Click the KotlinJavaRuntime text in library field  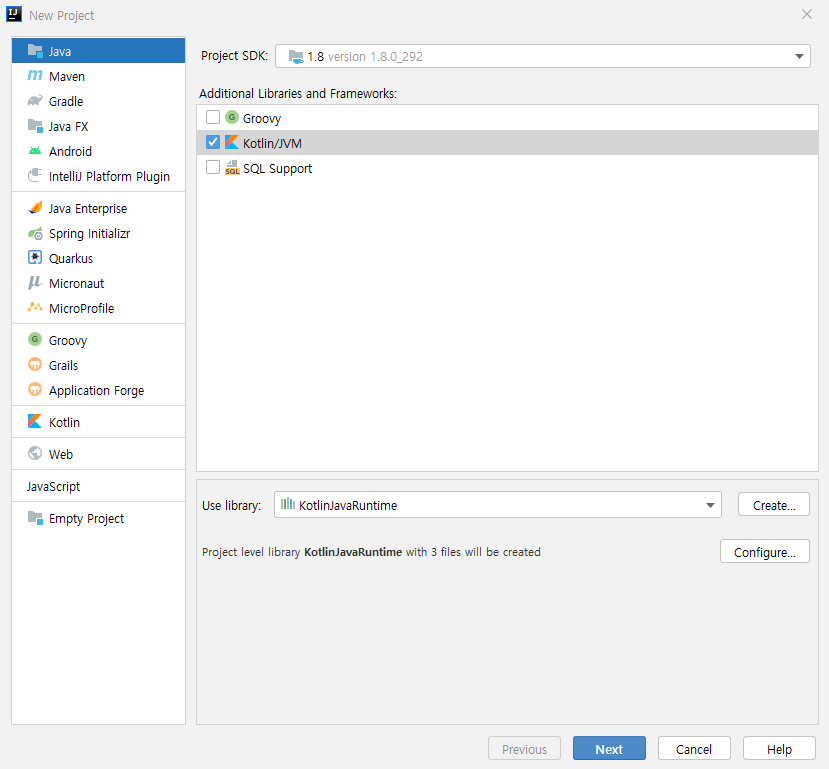pos(348,506)
